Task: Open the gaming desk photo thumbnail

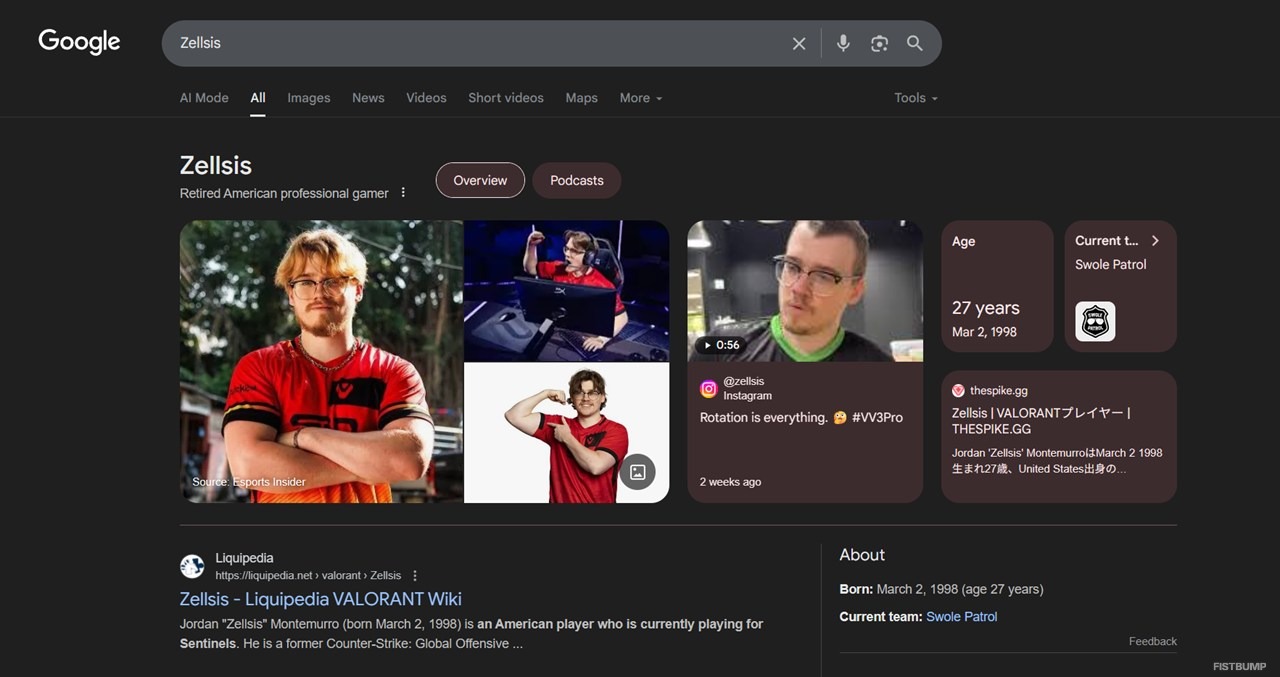Action: [x=567, y=291]
